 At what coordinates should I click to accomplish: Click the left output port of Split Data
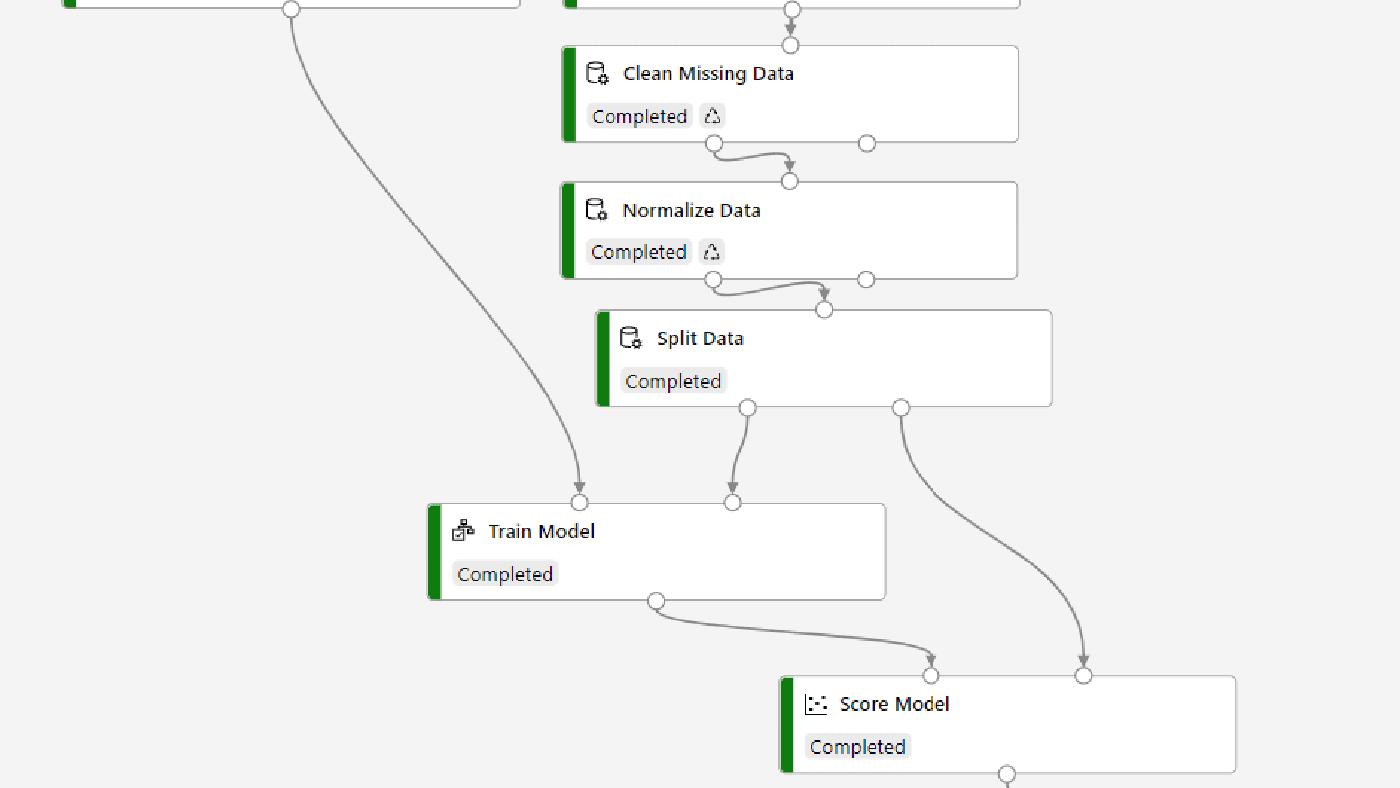[x=747, y=407]
